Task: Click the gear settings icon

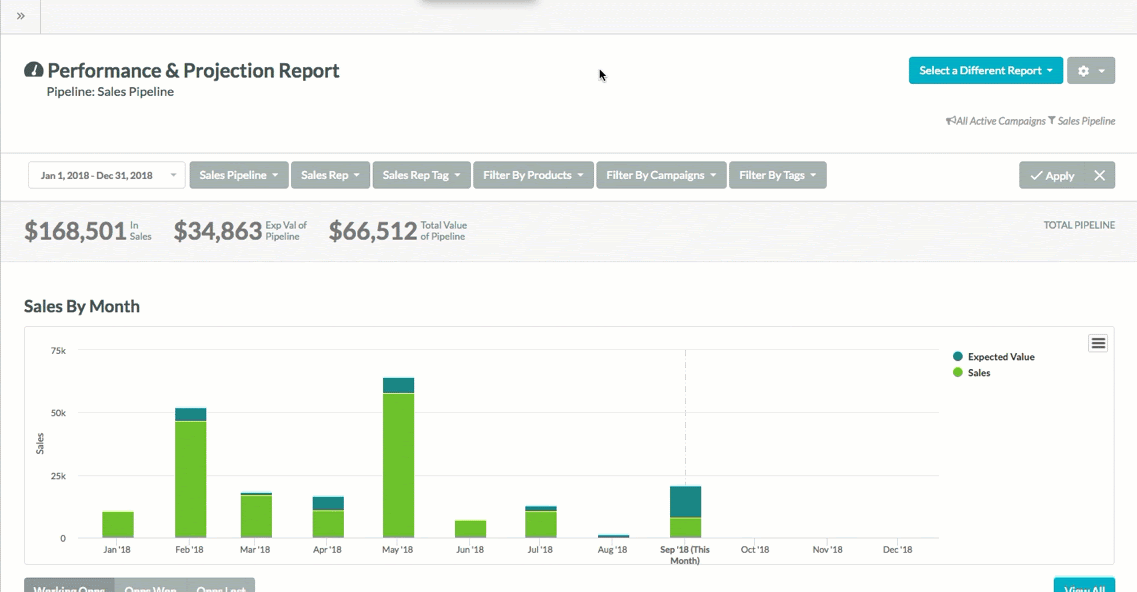Action: [x=1085, y=70]
